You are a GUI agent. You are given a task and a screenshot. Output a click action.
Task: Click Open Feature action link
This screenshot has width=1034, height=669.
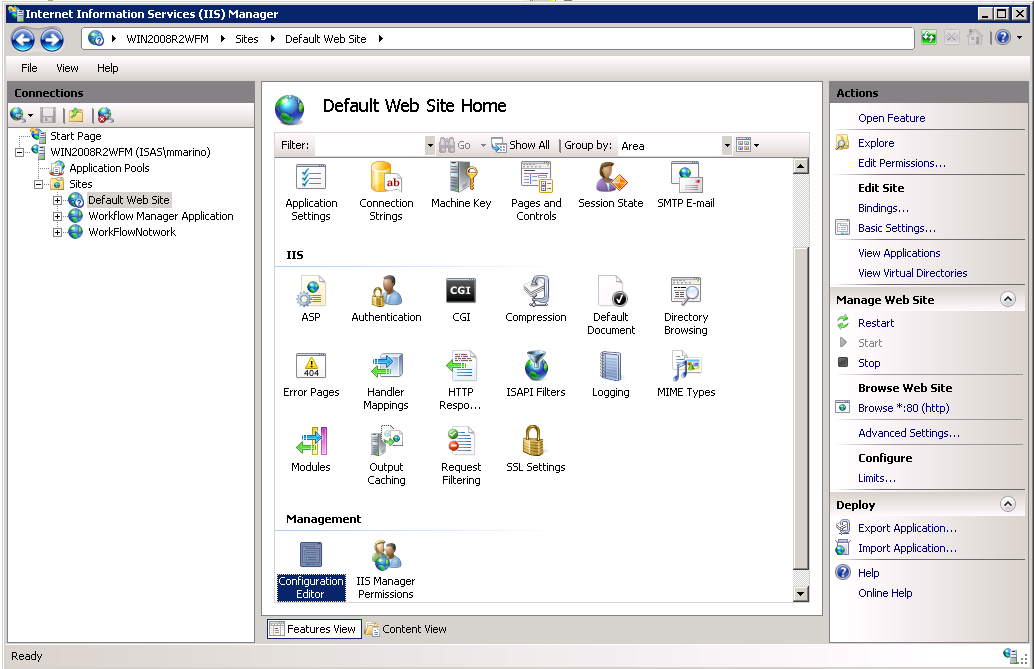pyautogui.click(x=891, y=118)
